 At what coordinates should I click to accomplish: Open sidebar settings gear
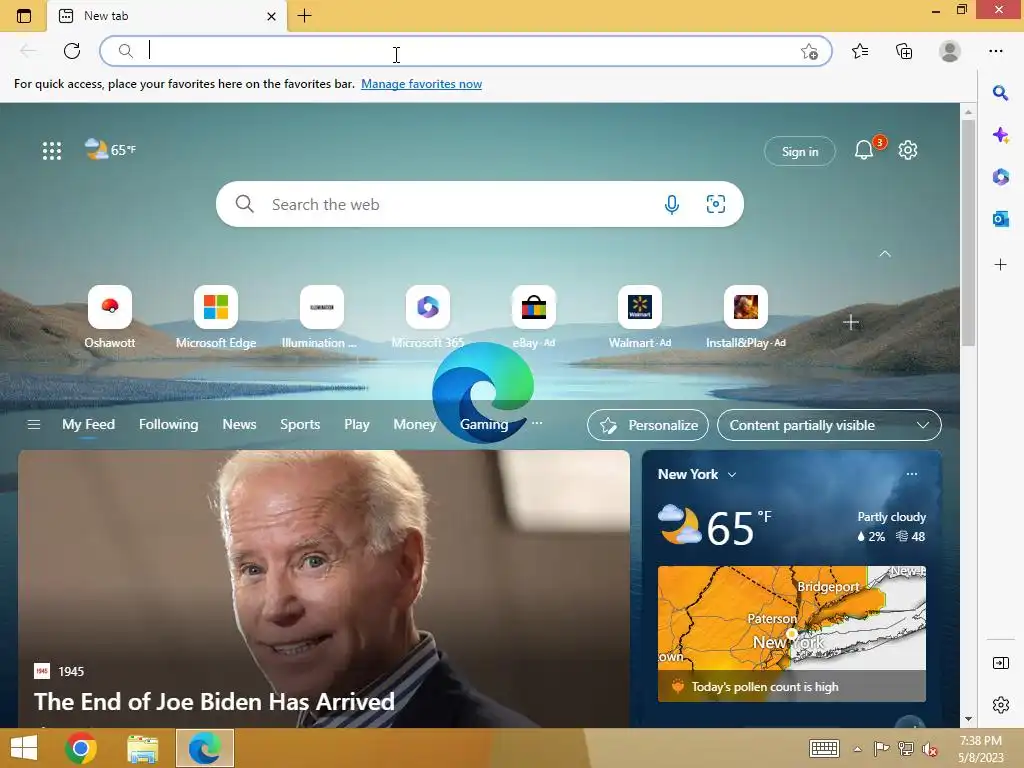tap(1000, 705)
